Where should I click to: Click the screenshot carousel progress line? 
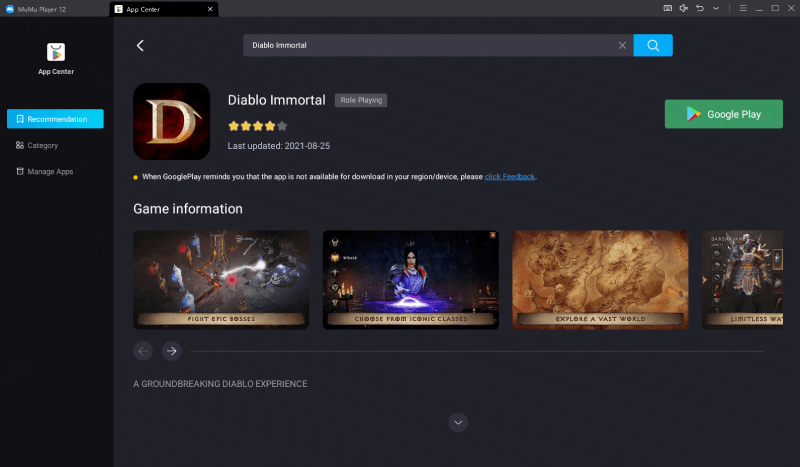click(x=477, y=351)
